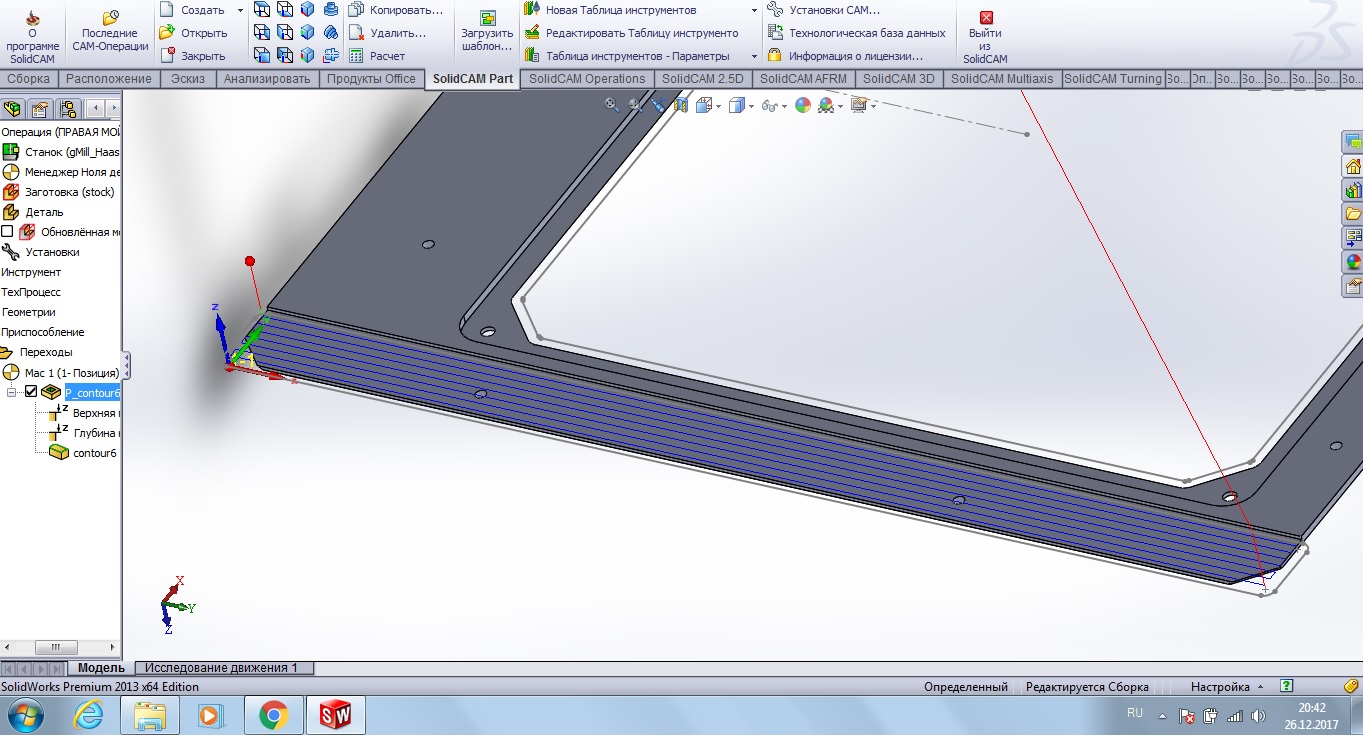Open Информация о лицензии

845,56
